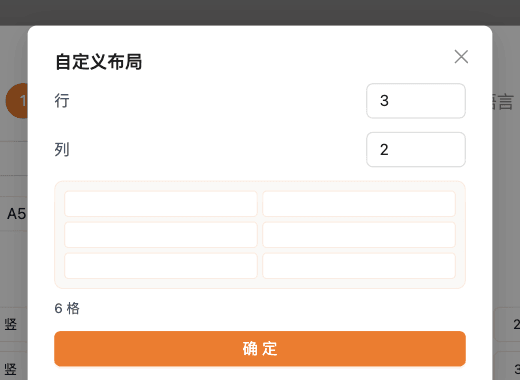Select the bottom-right preview grid cell
Viewport: 520px width, 380px height.
[x=359, y=266]
